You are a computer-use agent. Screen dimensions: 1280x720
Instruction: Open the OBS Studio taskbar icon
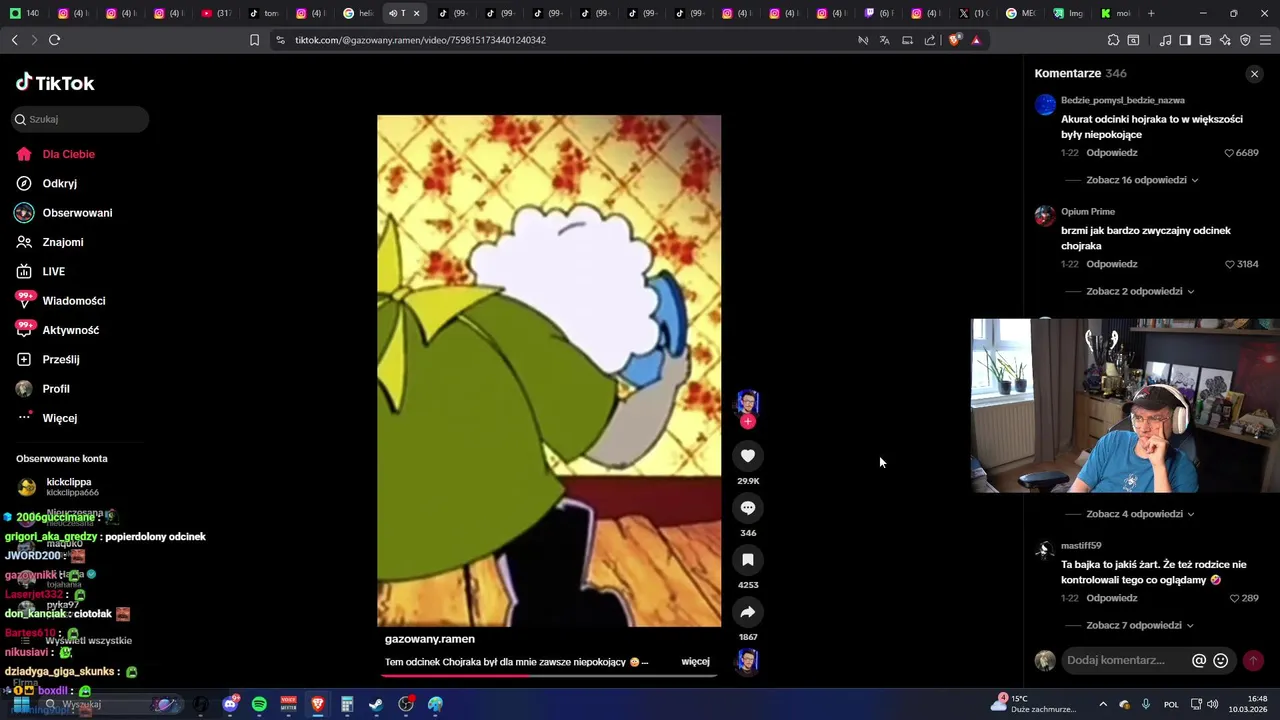[405, 704]
